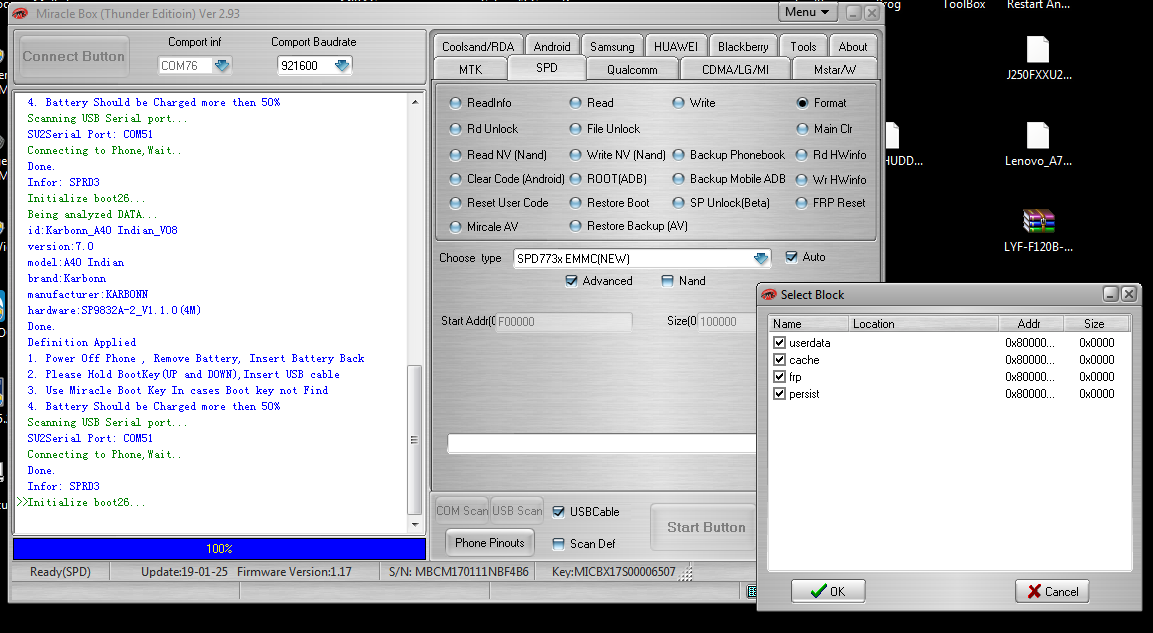Screen dimensions: 1153x633
Task: Click the Select Block dialog title icon
Action: (x=769, y=295)
